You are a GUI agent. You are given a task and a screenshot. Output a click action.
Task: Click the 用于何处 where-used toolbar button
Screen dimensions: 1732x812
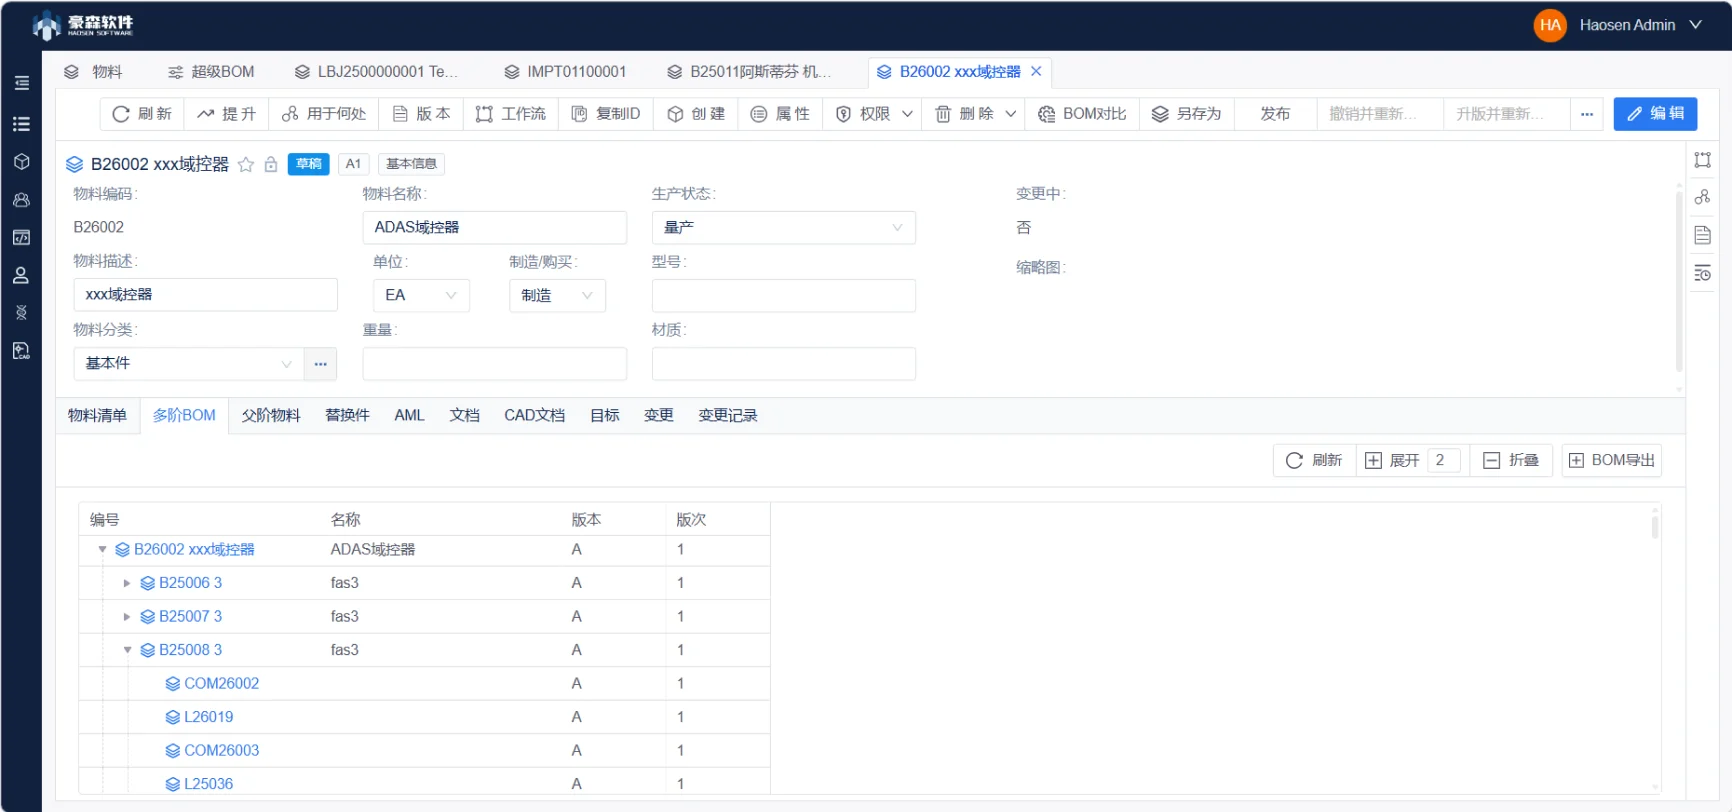point(324,114)
